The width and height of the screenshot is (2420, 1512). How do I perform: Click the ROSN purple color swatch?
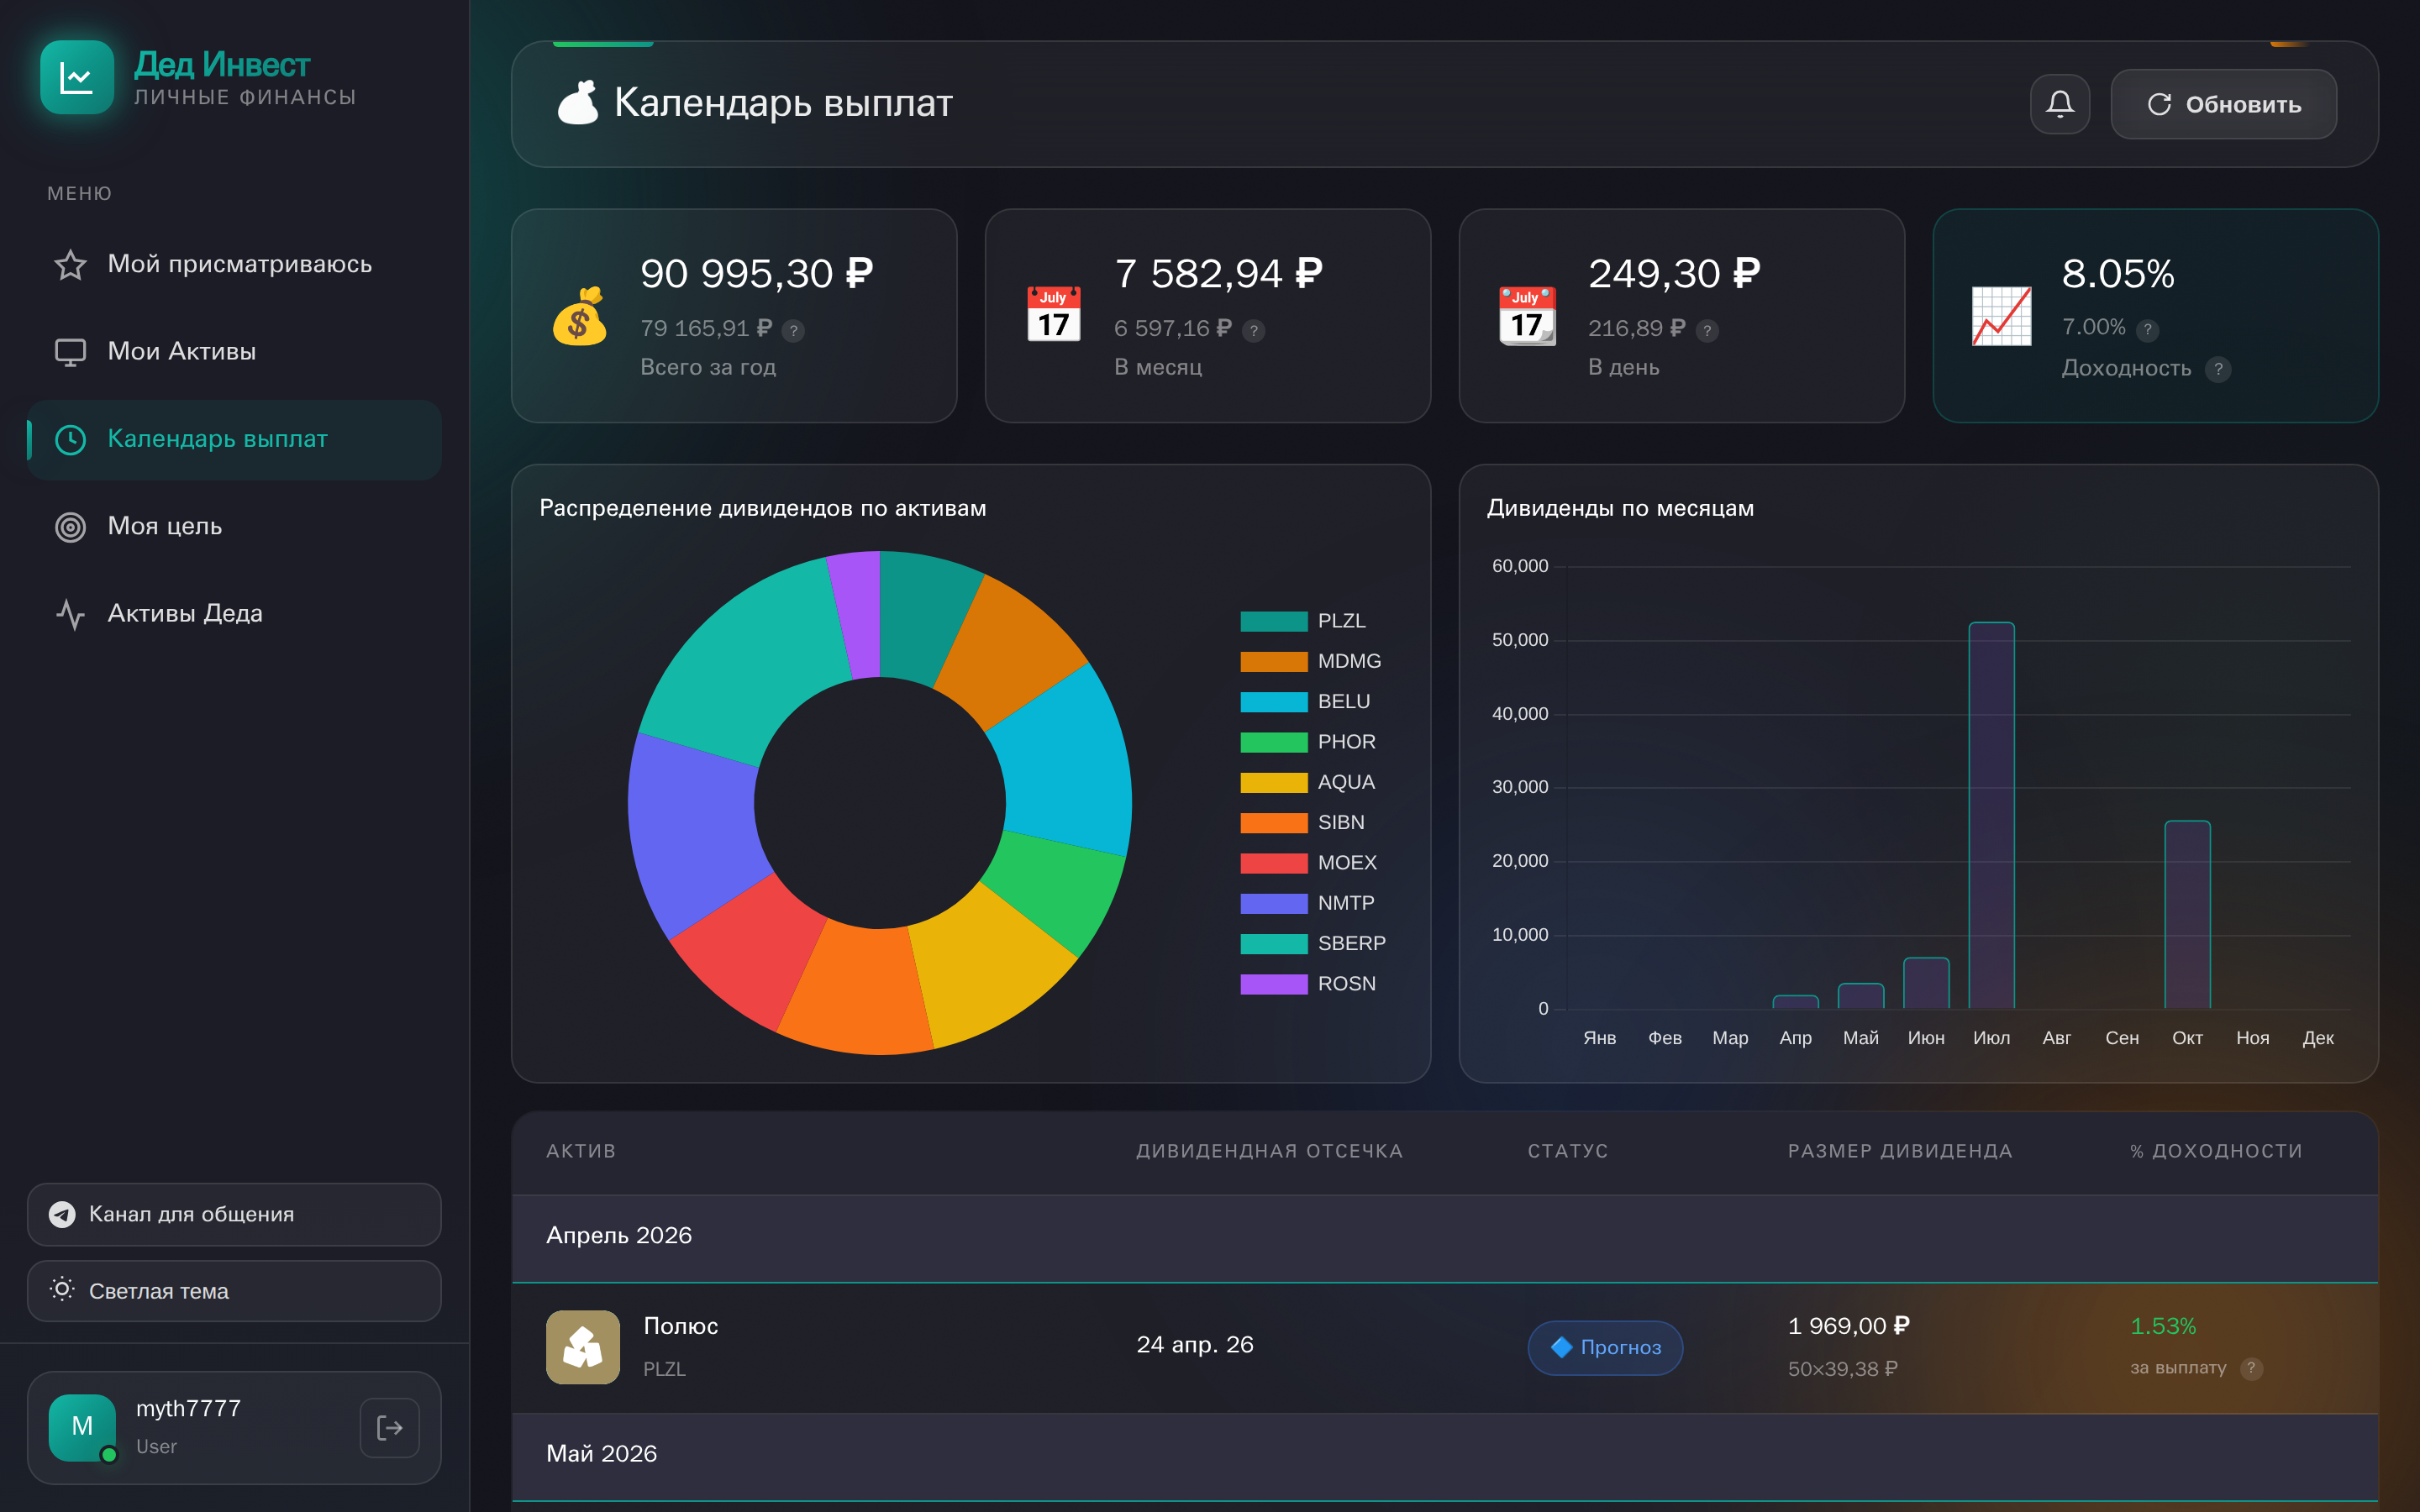point(1273,984)
